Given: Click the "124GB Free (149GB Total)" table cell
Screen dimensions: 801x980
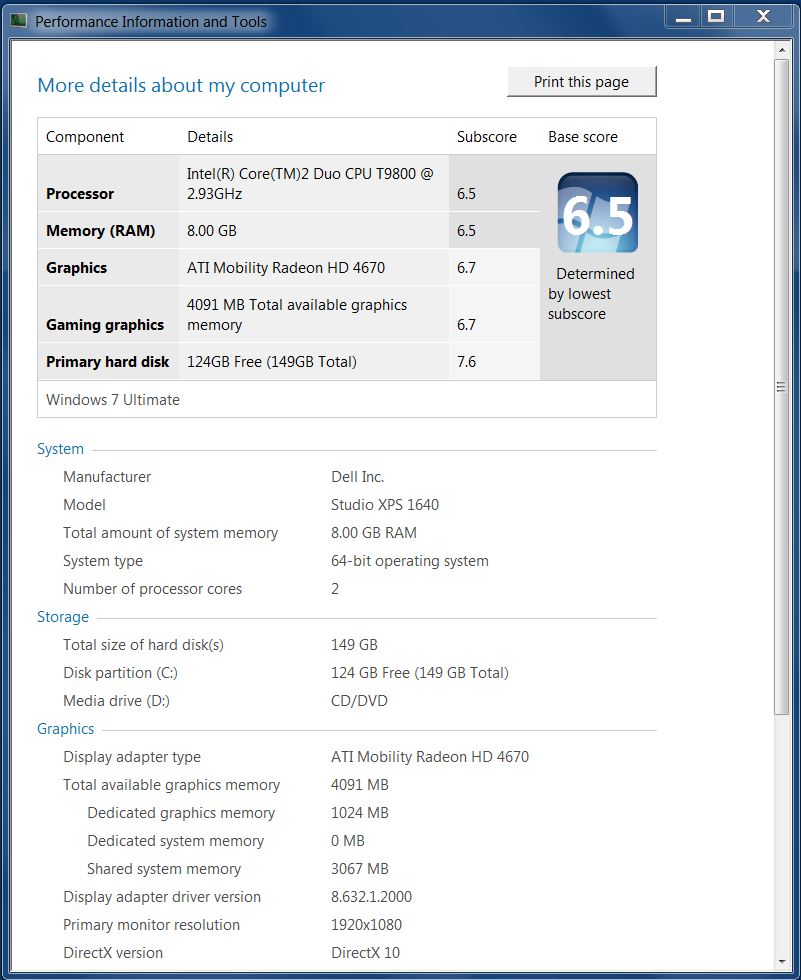Looking at the screenshot, I should pyautogui.click(x=272, y=362).
